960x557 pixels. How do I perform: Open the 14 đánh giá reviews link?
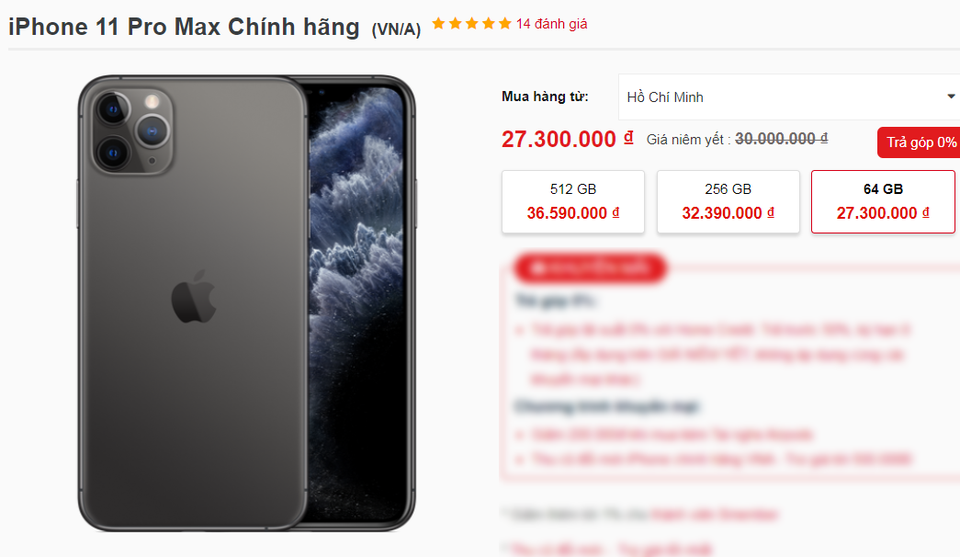click(x=552, y=24)
